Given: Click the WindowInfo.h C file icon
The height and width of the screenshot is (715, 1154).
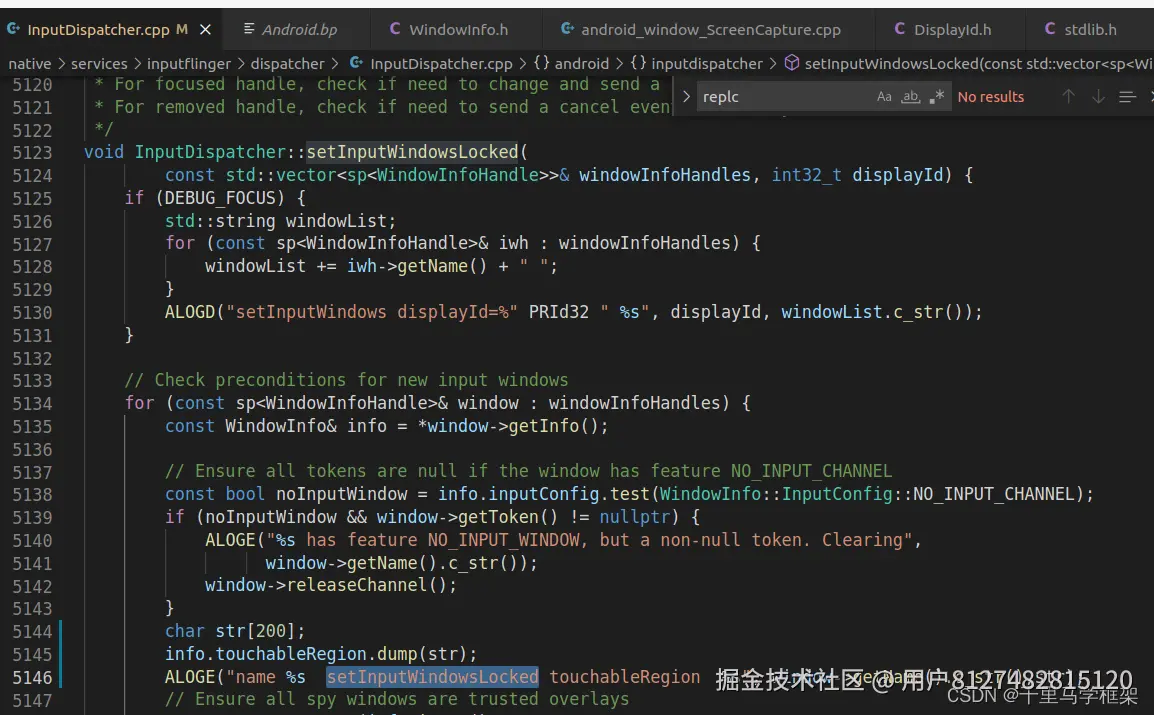Looking at the screenshot, I should (x=394, y=29).
